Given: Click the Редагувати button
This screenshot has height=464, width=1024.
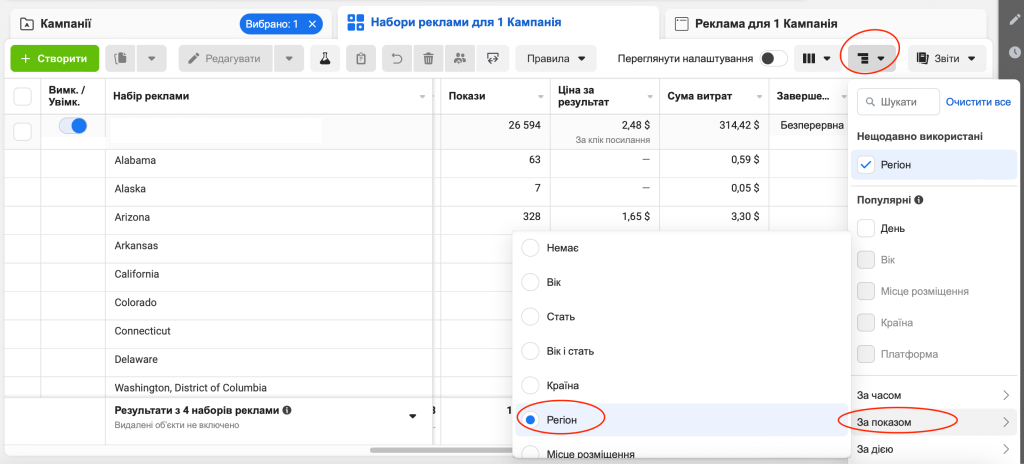Looking at the screenshot, I should tap(225, 58).
